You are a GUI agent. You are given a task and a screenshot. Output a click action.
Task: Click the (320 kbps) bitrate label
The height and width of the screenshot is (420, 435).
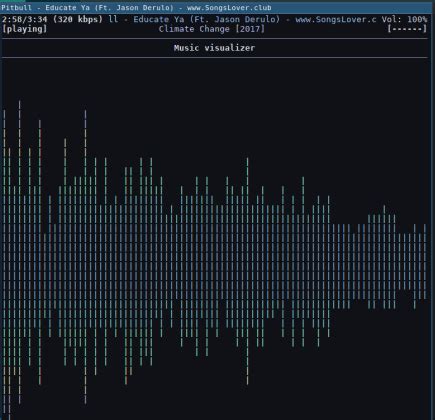78,19
